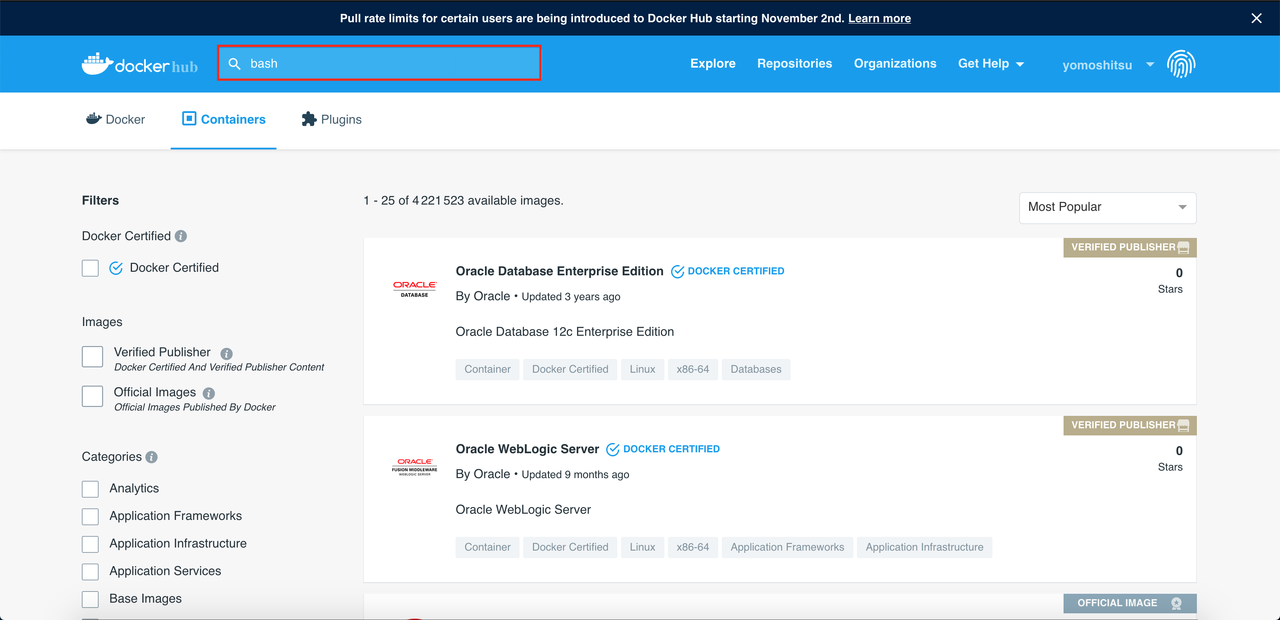Click Application Infrastructure tag on WebLogic card

point(924,547)
